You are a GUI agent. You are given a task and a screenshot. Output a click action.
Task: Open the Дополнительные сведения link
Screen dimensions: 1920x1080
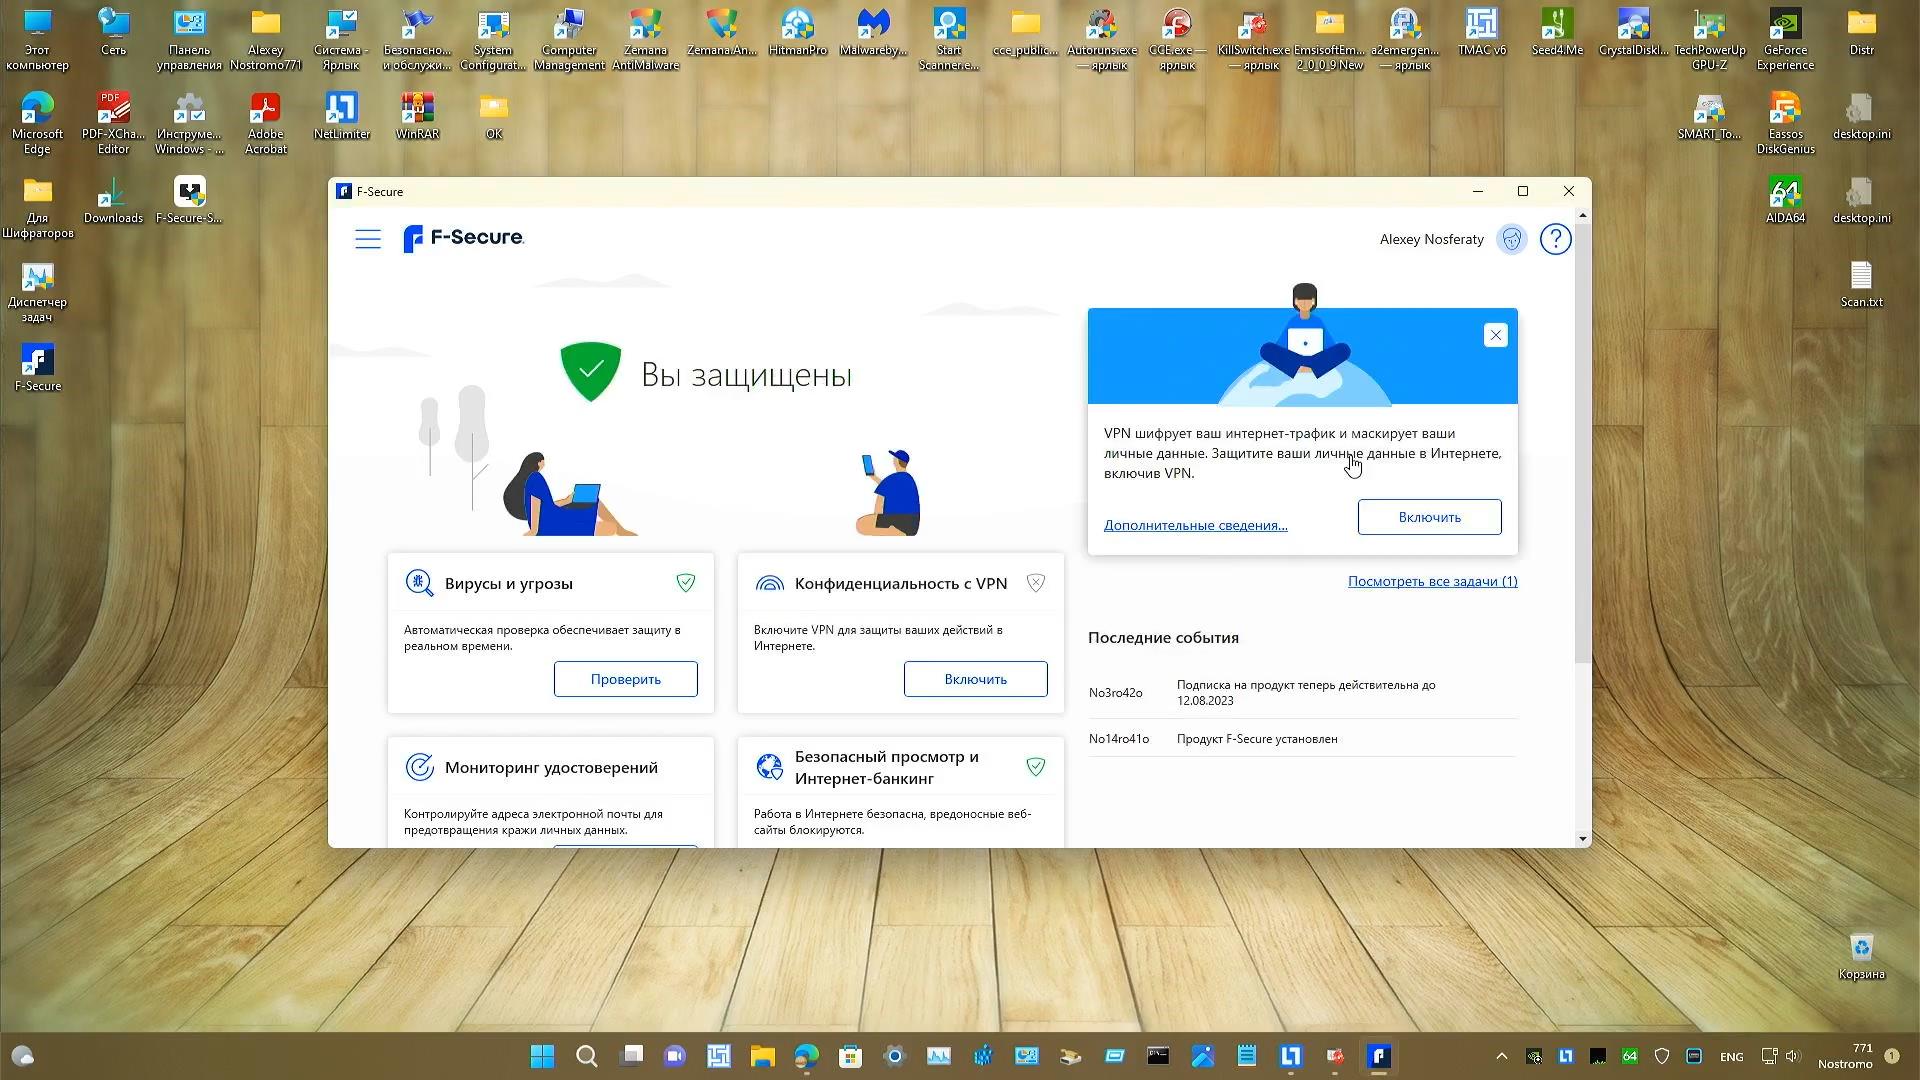[x=1195, y=525]
